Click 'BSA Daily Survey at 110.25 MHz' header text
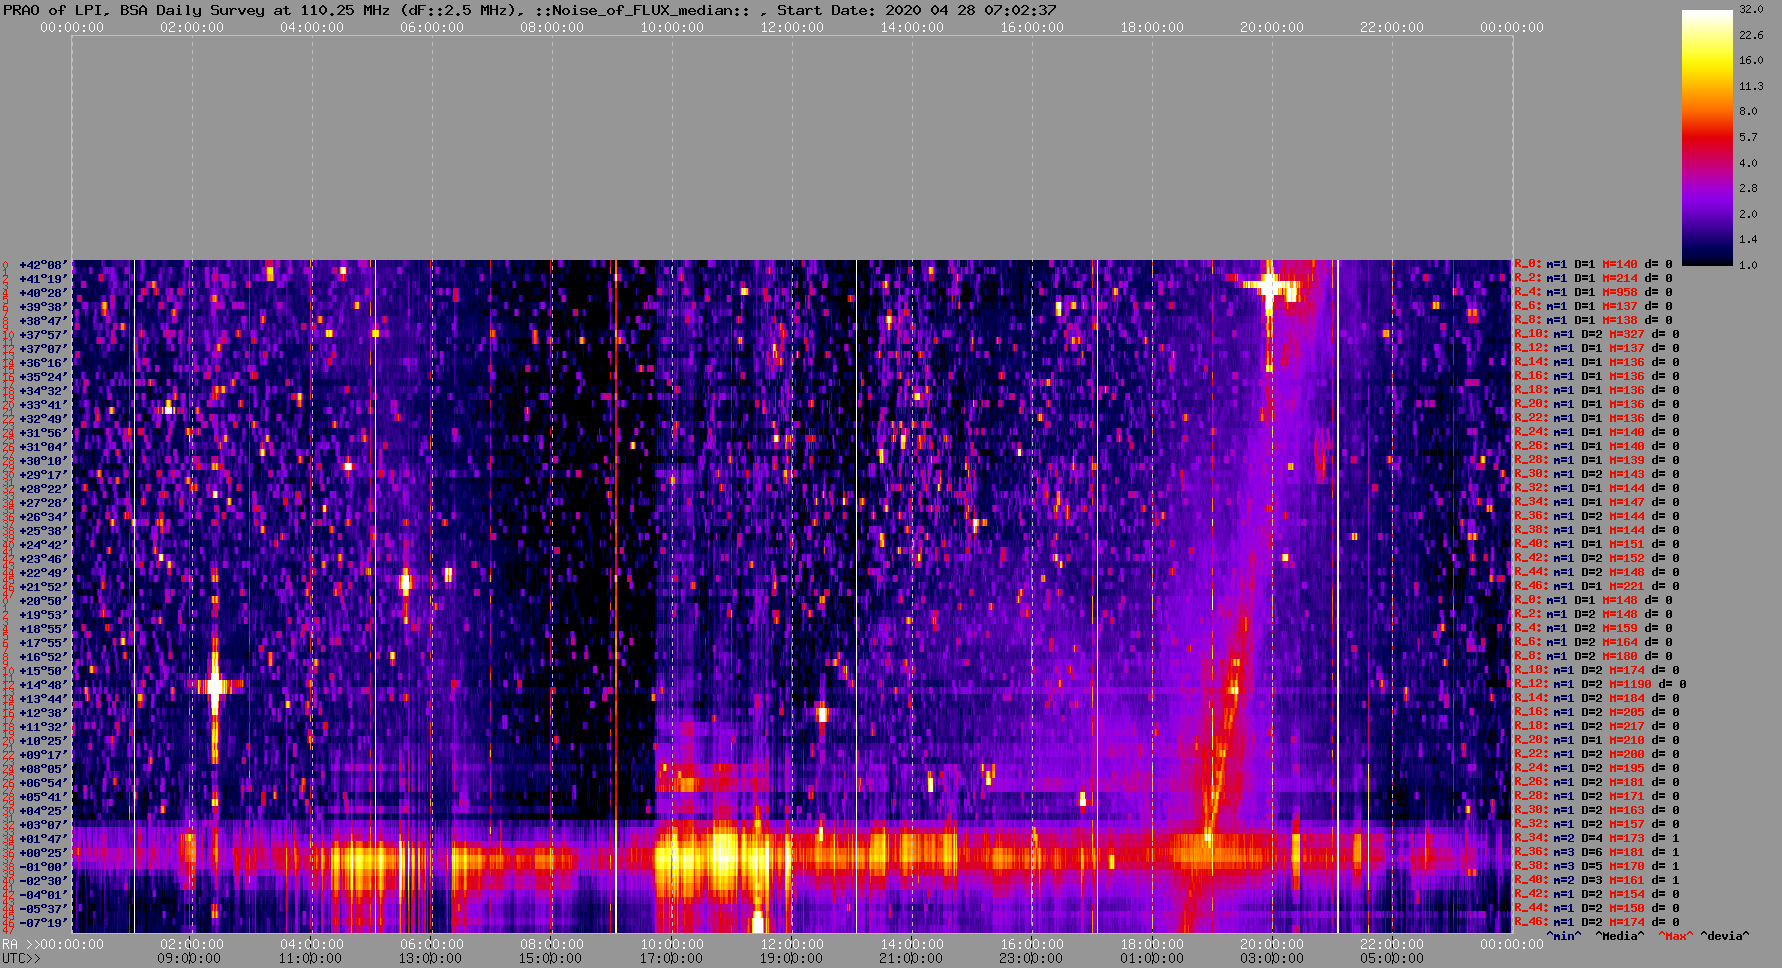The height and width of the screenshot is (968, 1782). [254, 10]
